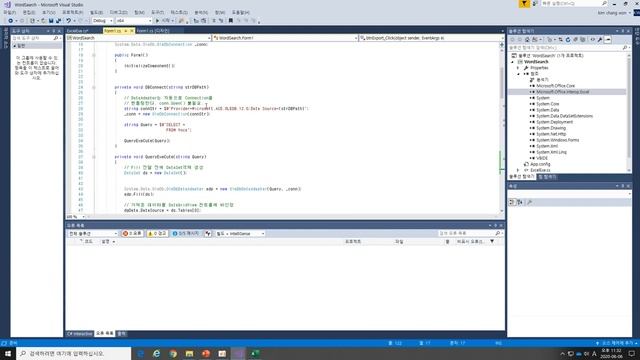Open Excel from the taskbar
The height and width of the screenshot is (360, 640).
(255, 353)
